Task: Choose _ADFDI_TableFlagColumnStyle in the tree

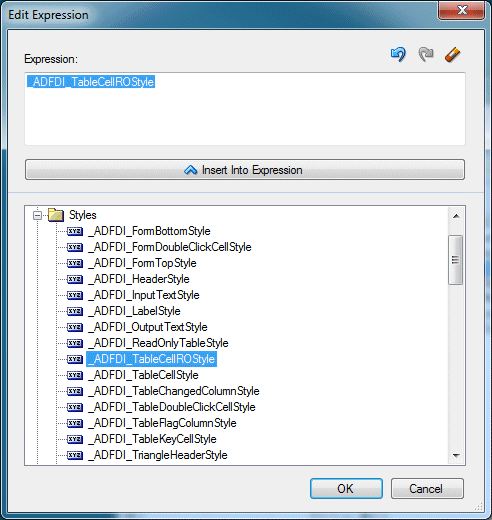Action: pos(162,423)
